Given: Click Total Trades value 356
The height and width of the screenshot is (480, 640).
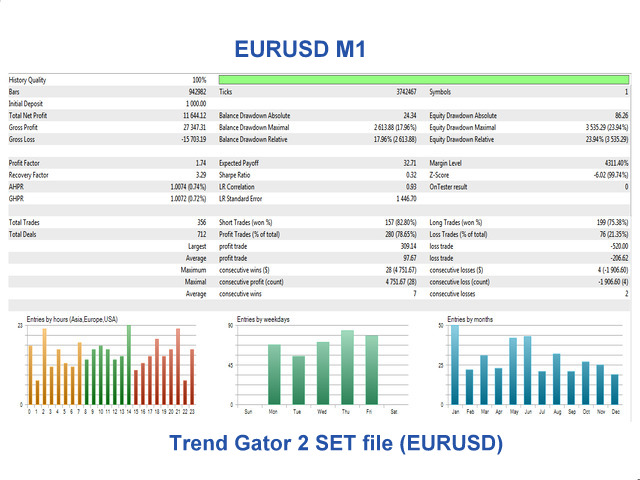Looking at the screenshot, I should [x=202, y=222].
